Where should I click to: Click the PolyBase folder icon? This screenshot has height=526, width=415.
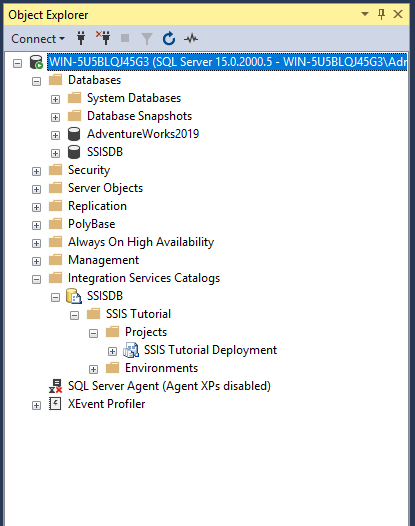(x=56, y=224)
